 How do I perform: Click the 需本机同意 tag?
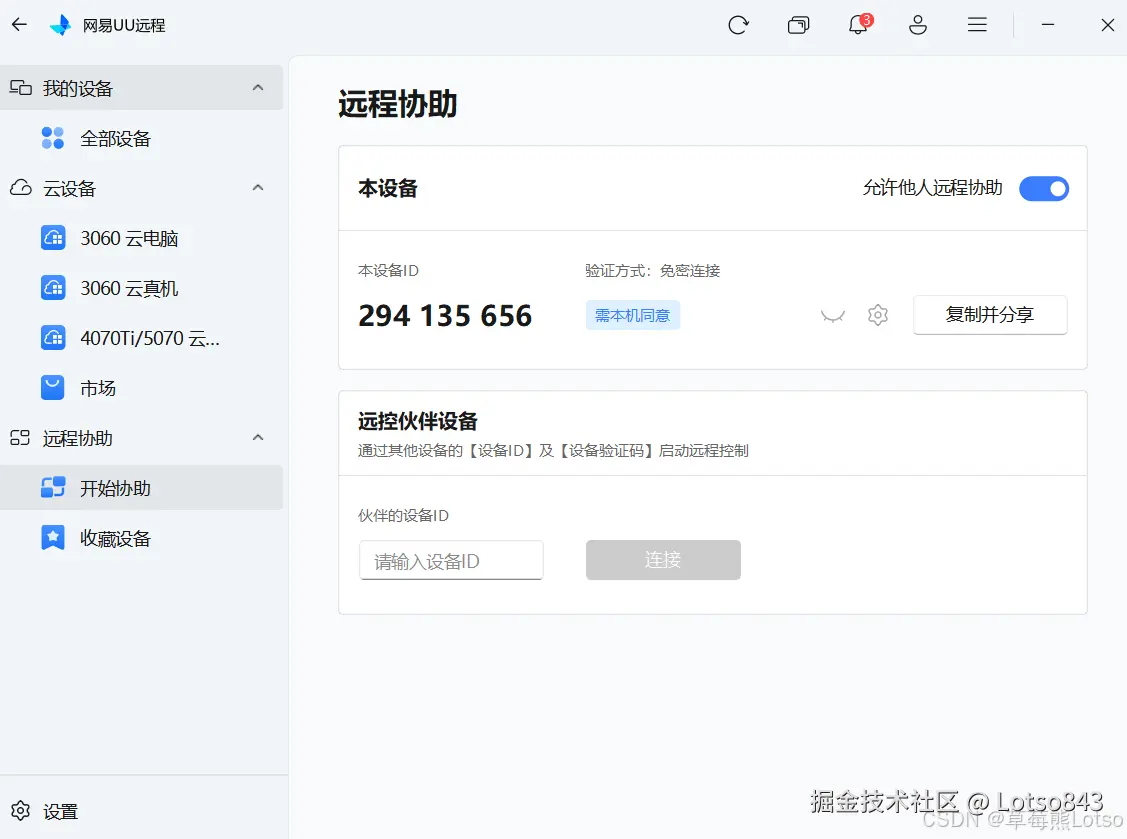click(632, 314)
